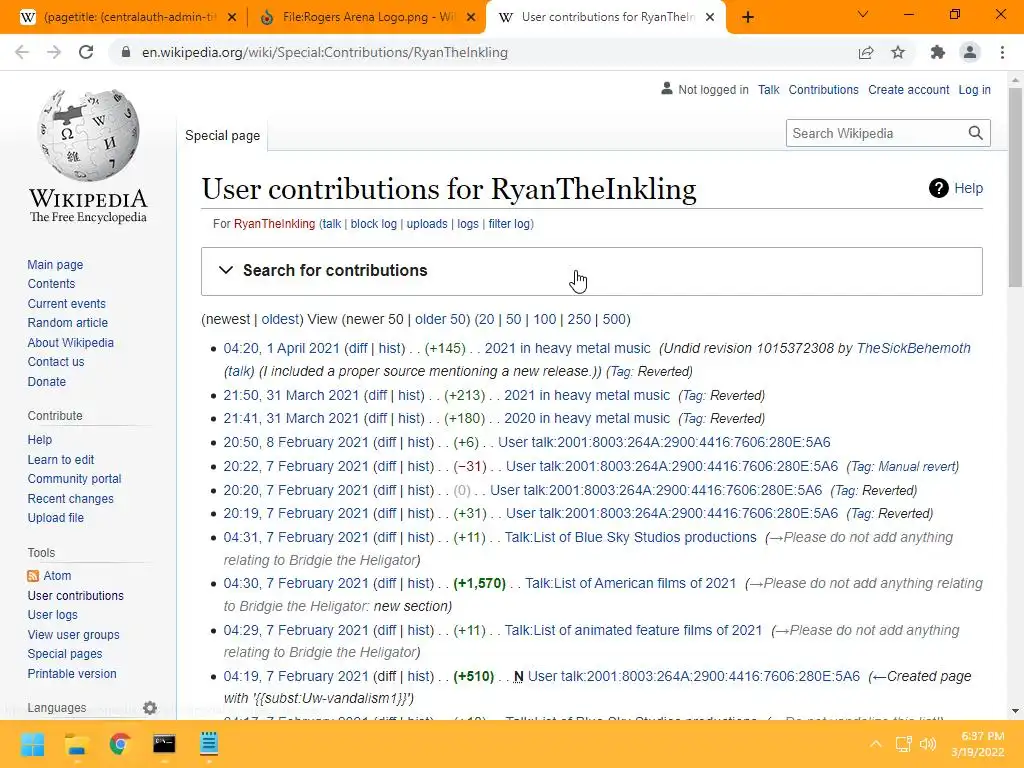Open Chrome from the taskbar
1024x768 pixels.
tap(120, 744)
